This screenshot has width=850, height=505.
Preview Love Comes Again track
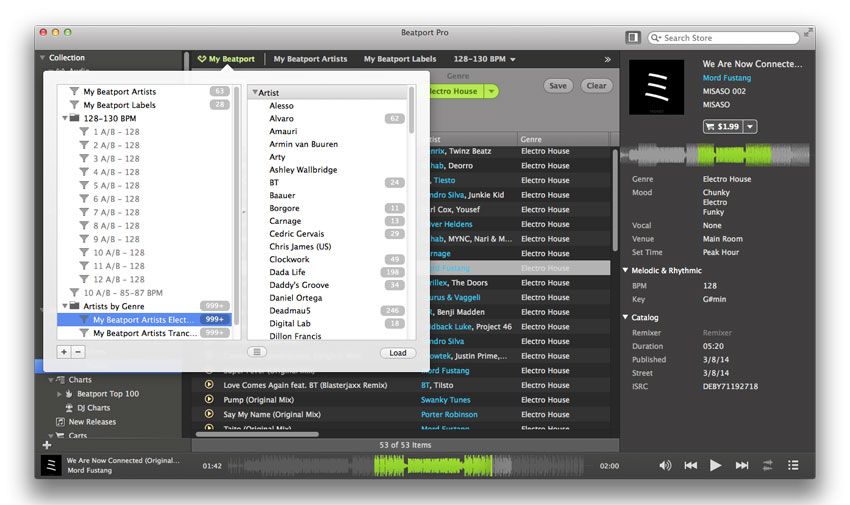(x=209, y=385)
